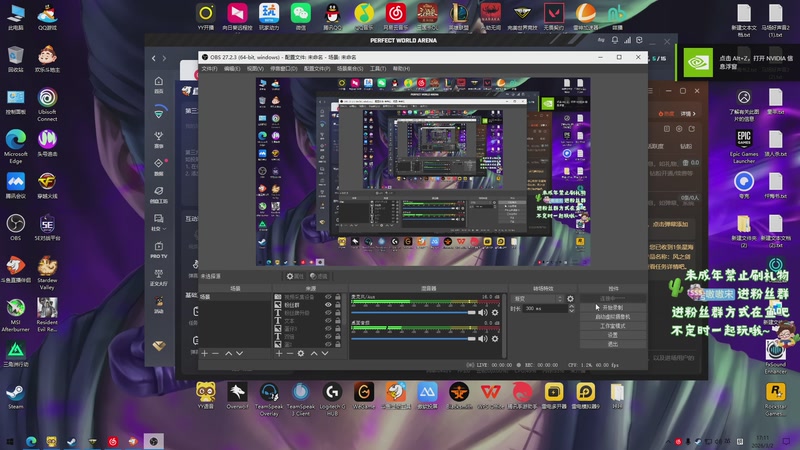Open Microsoft Edge desktop shortcut
The height and width of the screenshot is (450, 800).
pos(16,146)
